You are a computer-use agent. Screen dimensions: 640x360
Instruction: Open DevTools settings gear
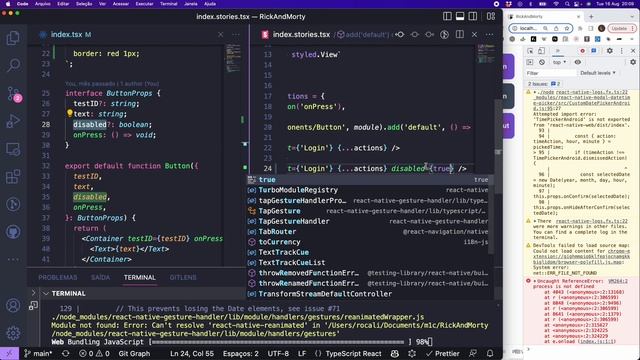[x=609, y=51]
